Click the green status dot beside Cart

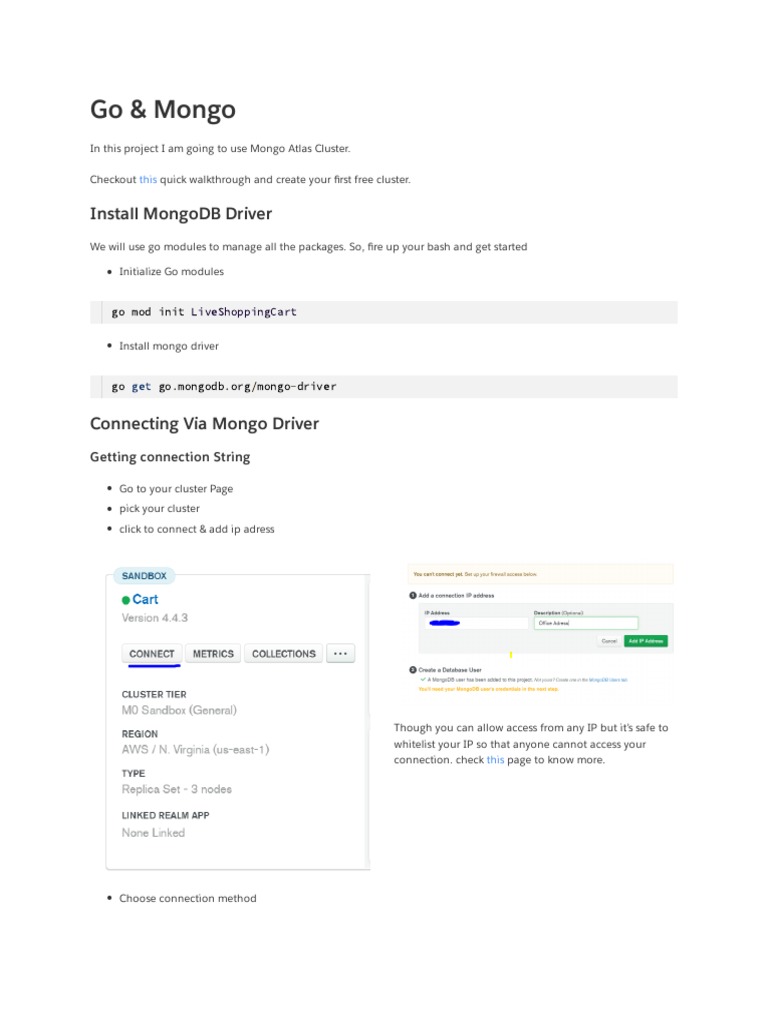(x=126, y=600)
